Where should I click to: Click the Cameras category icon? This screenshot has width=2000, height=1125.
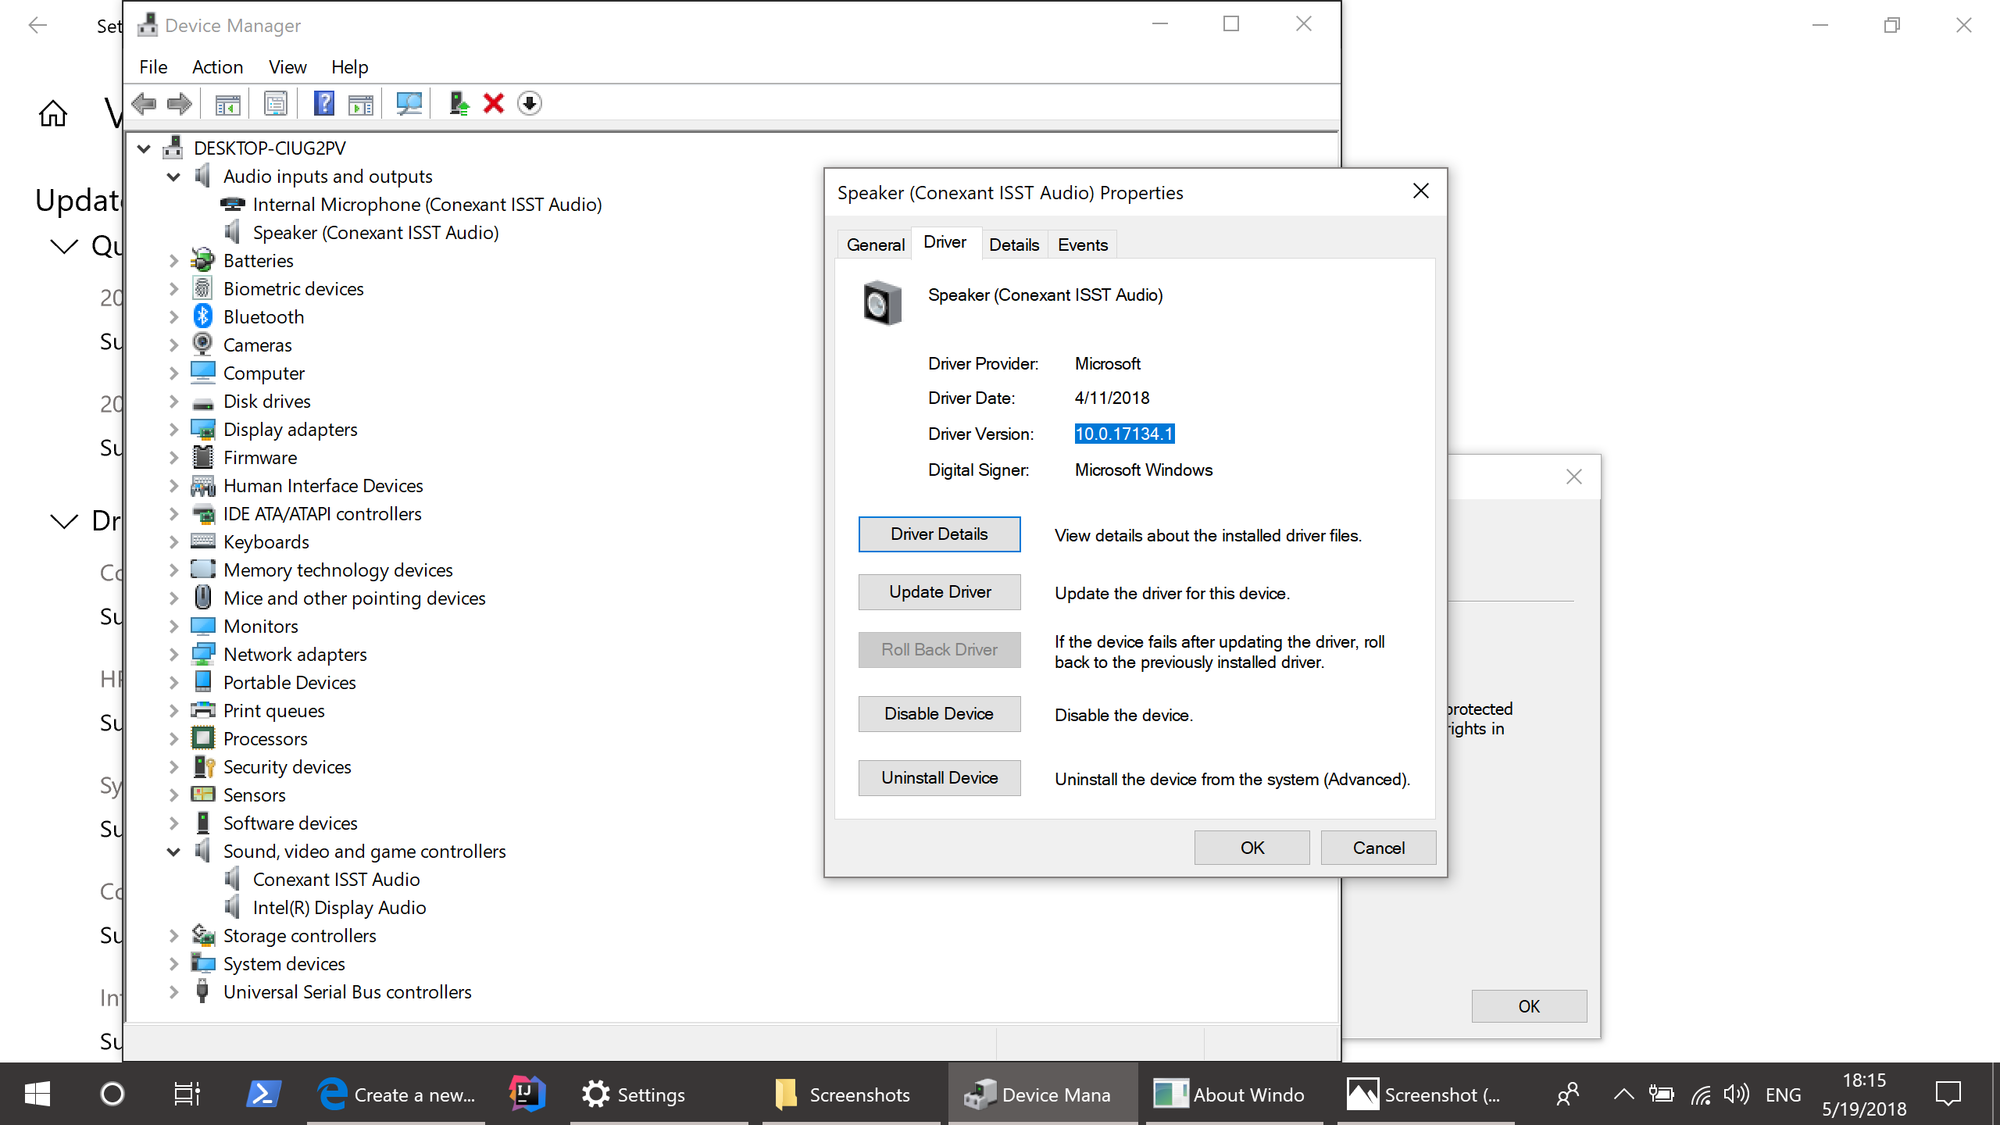(203, 344)
